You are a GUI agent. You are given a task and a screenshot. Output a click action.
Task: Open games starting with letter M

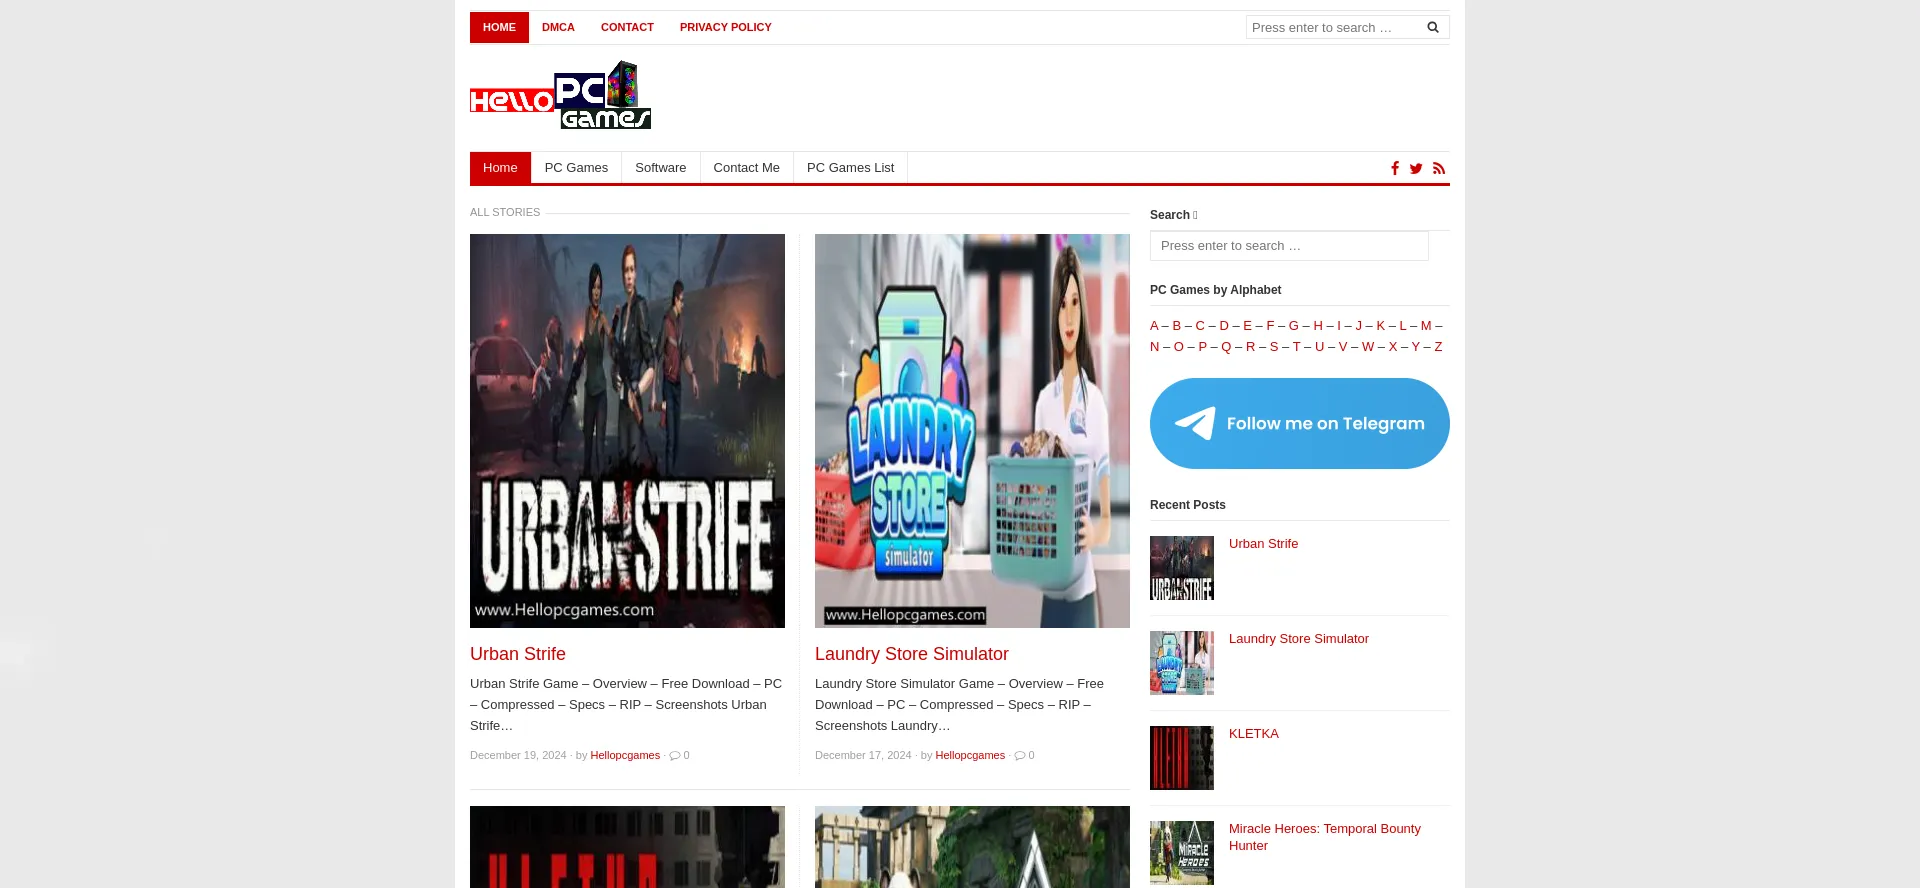pos(1426,326)
